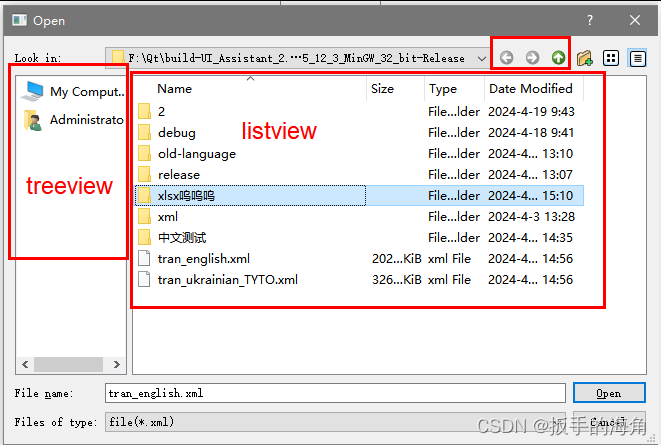The height and width of the screenshot is (445, 661).
Task: Go forward with the right arrow button
Action: coord(532,57)
